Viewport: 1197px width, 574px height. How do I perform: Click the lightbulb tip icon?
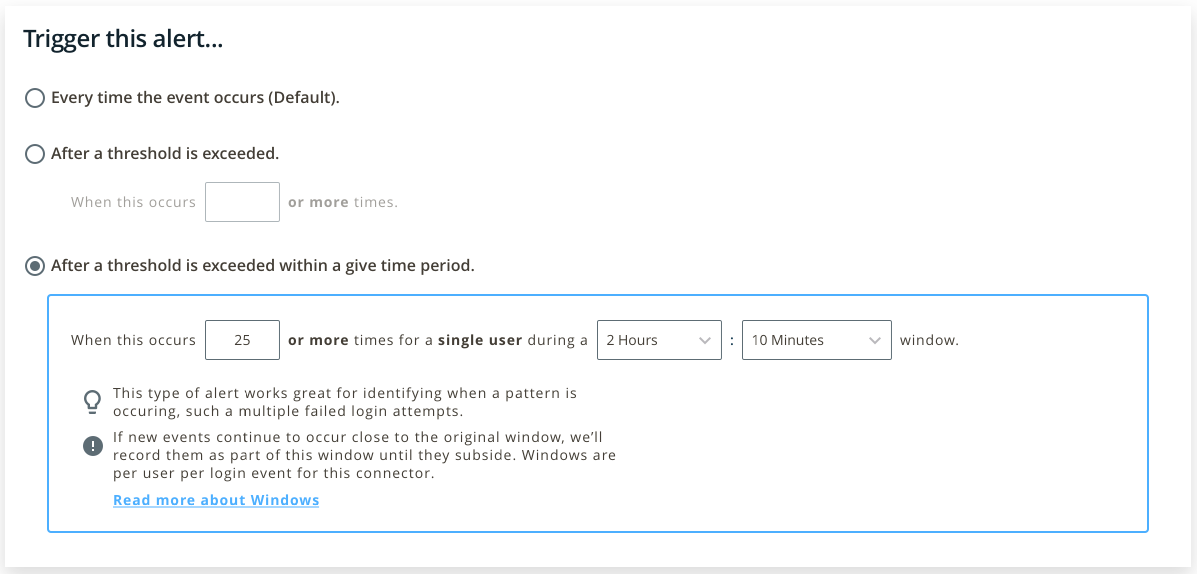(92, 402)
